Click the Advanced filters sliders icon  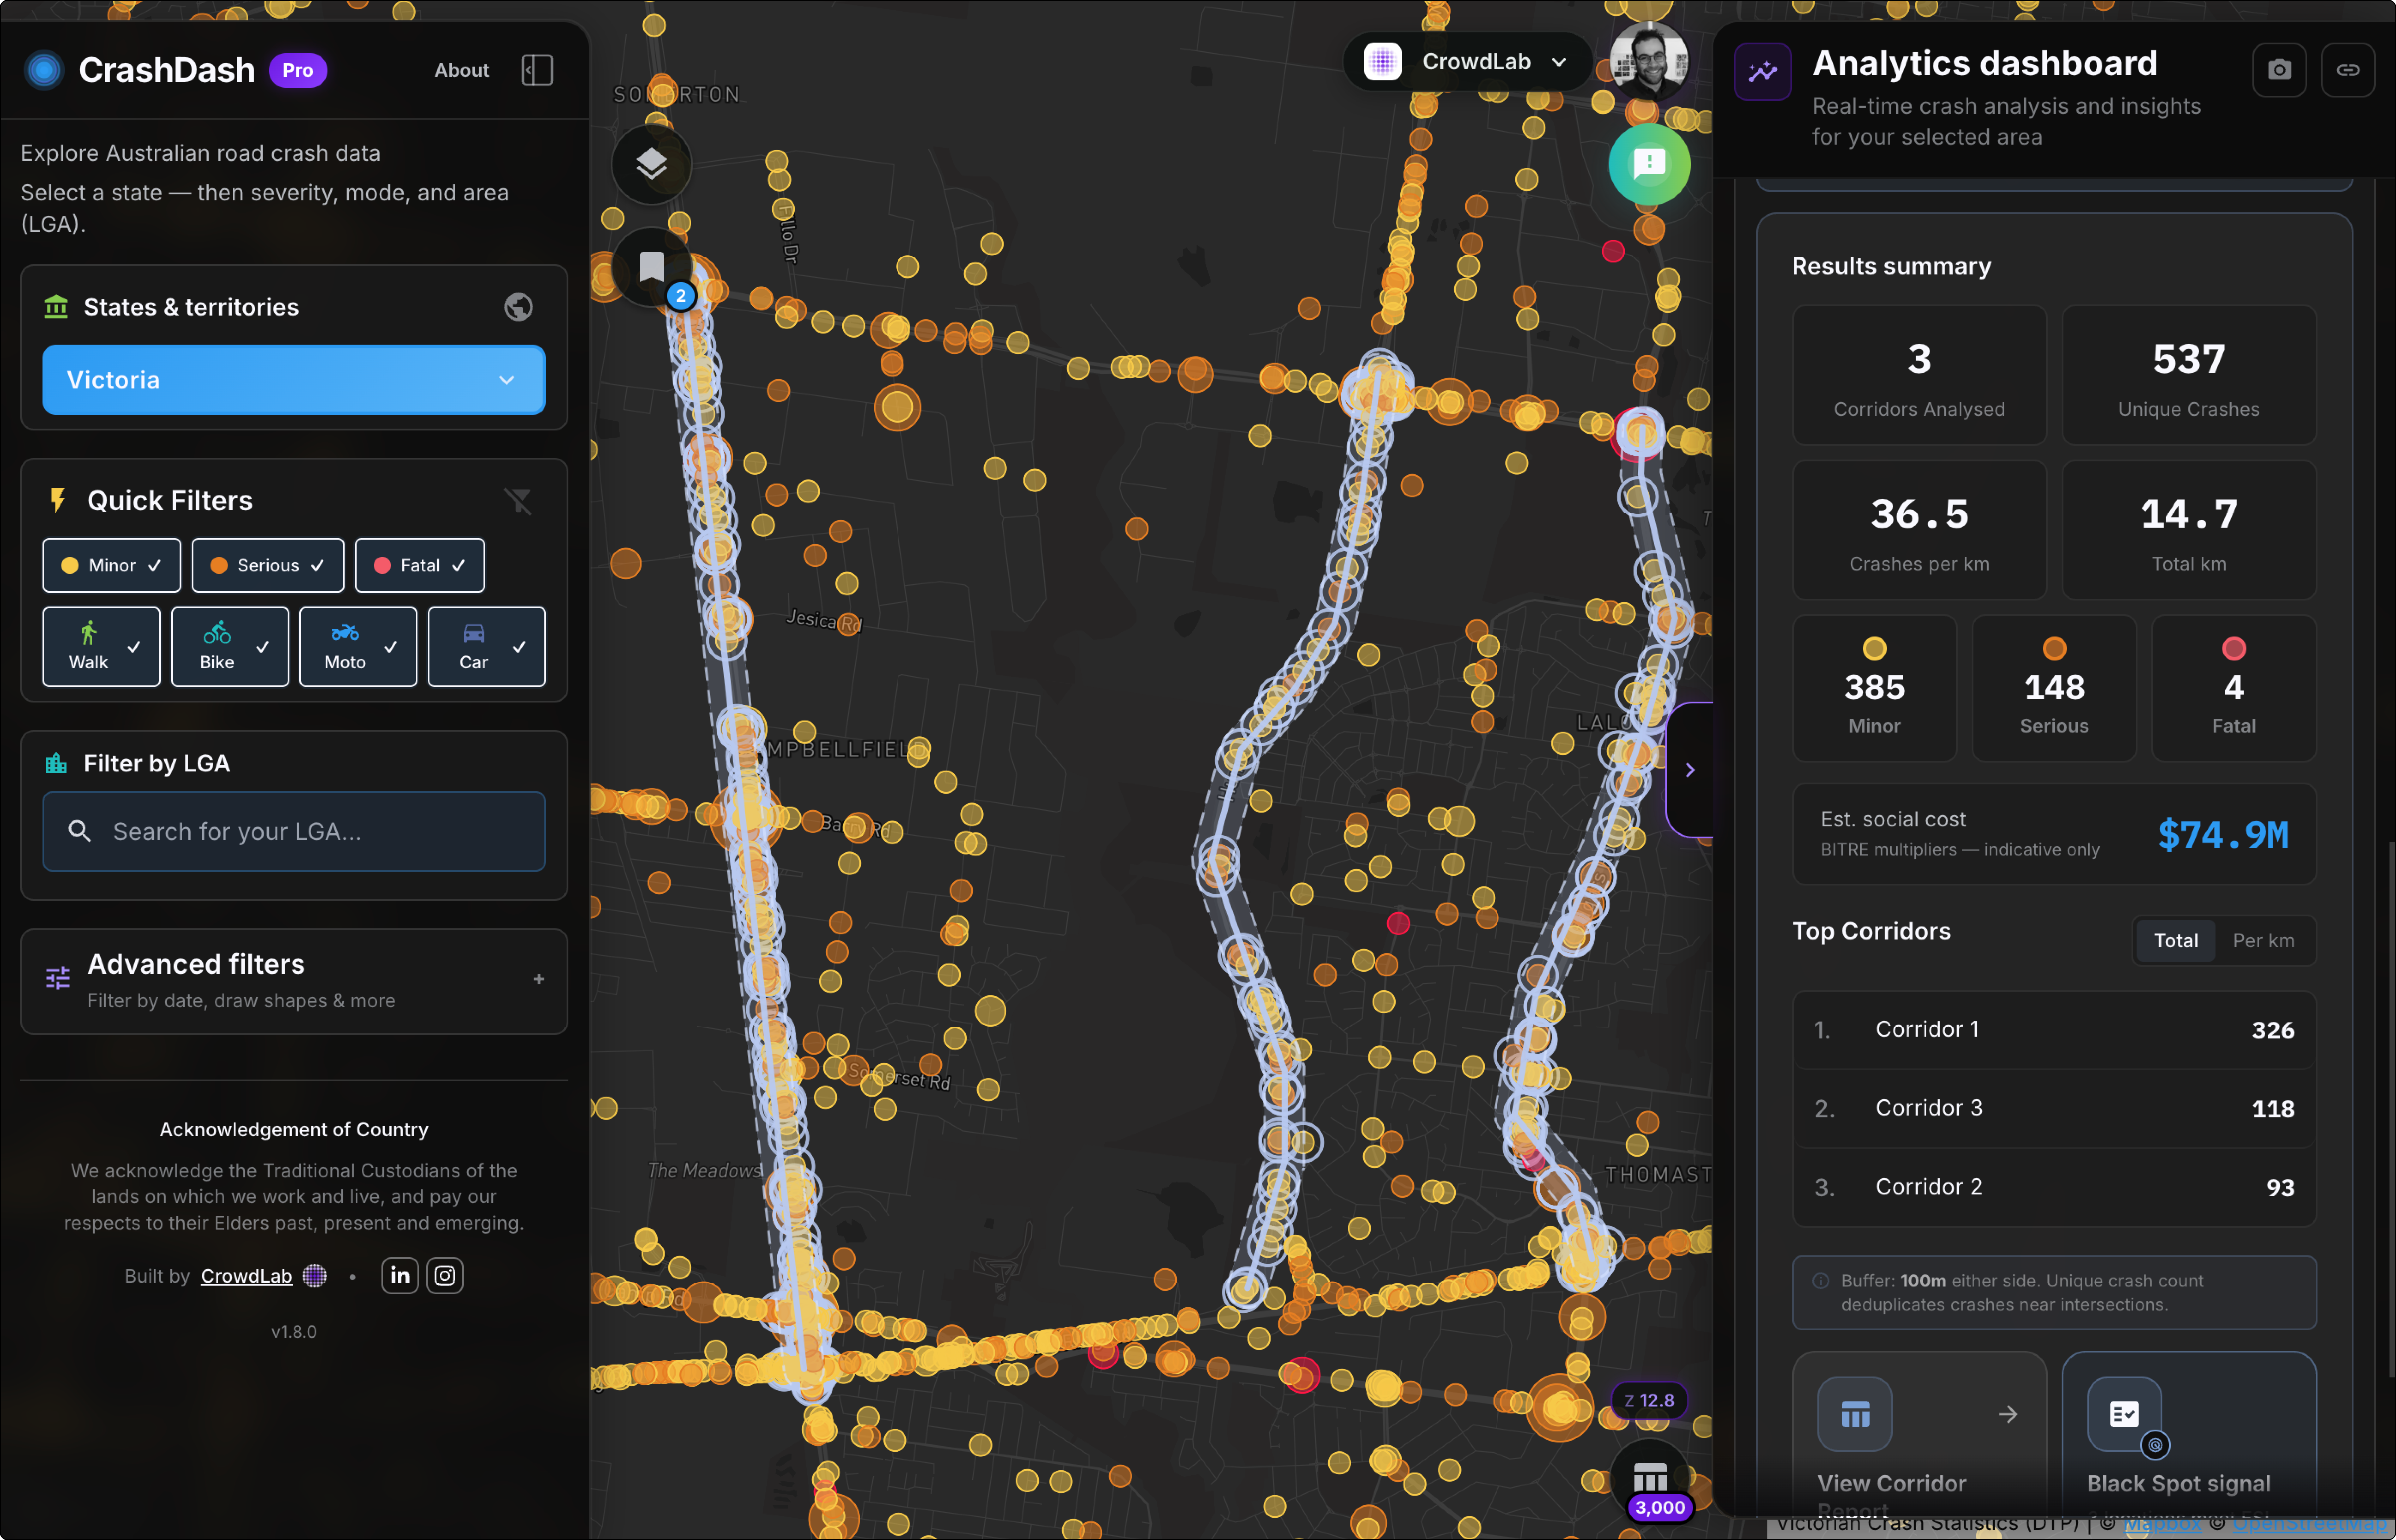(58, 978)
